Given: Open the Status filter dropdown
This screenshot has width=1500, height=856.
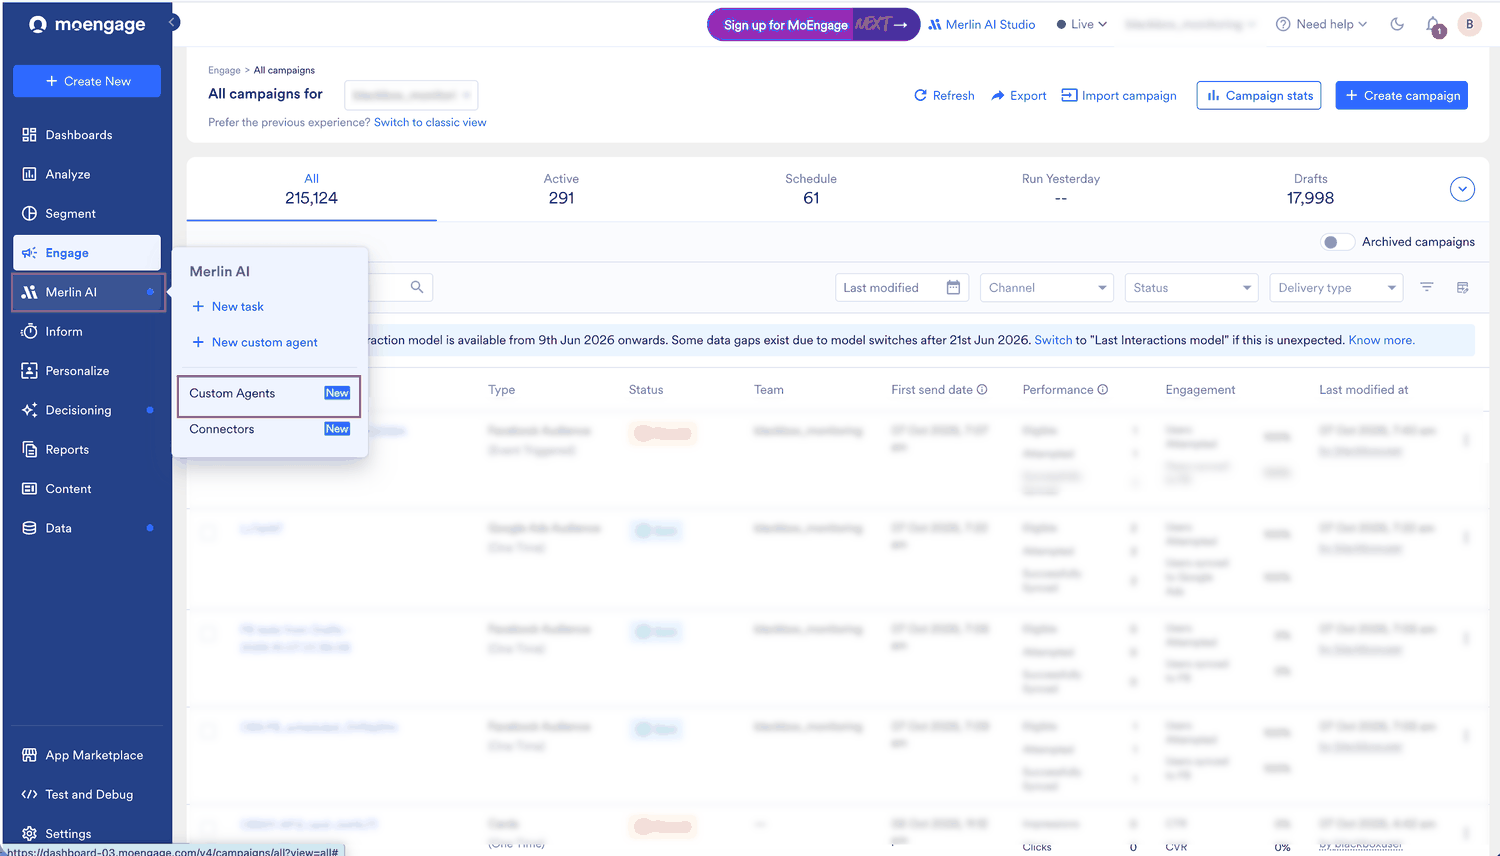Looking at the screenshot, I should 1191,288.
